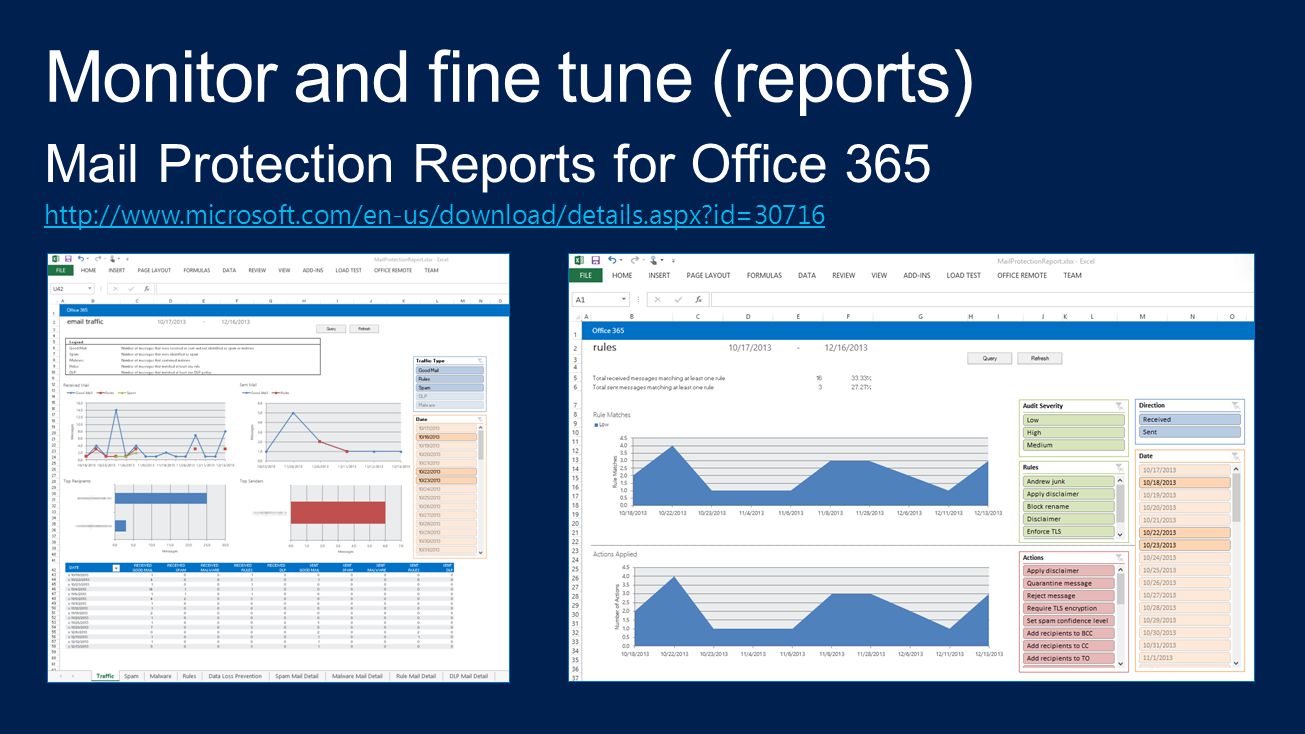This screenshot has height=734, width=1305.
Task: Click column G header in right window
Action: tap(919, 316)
